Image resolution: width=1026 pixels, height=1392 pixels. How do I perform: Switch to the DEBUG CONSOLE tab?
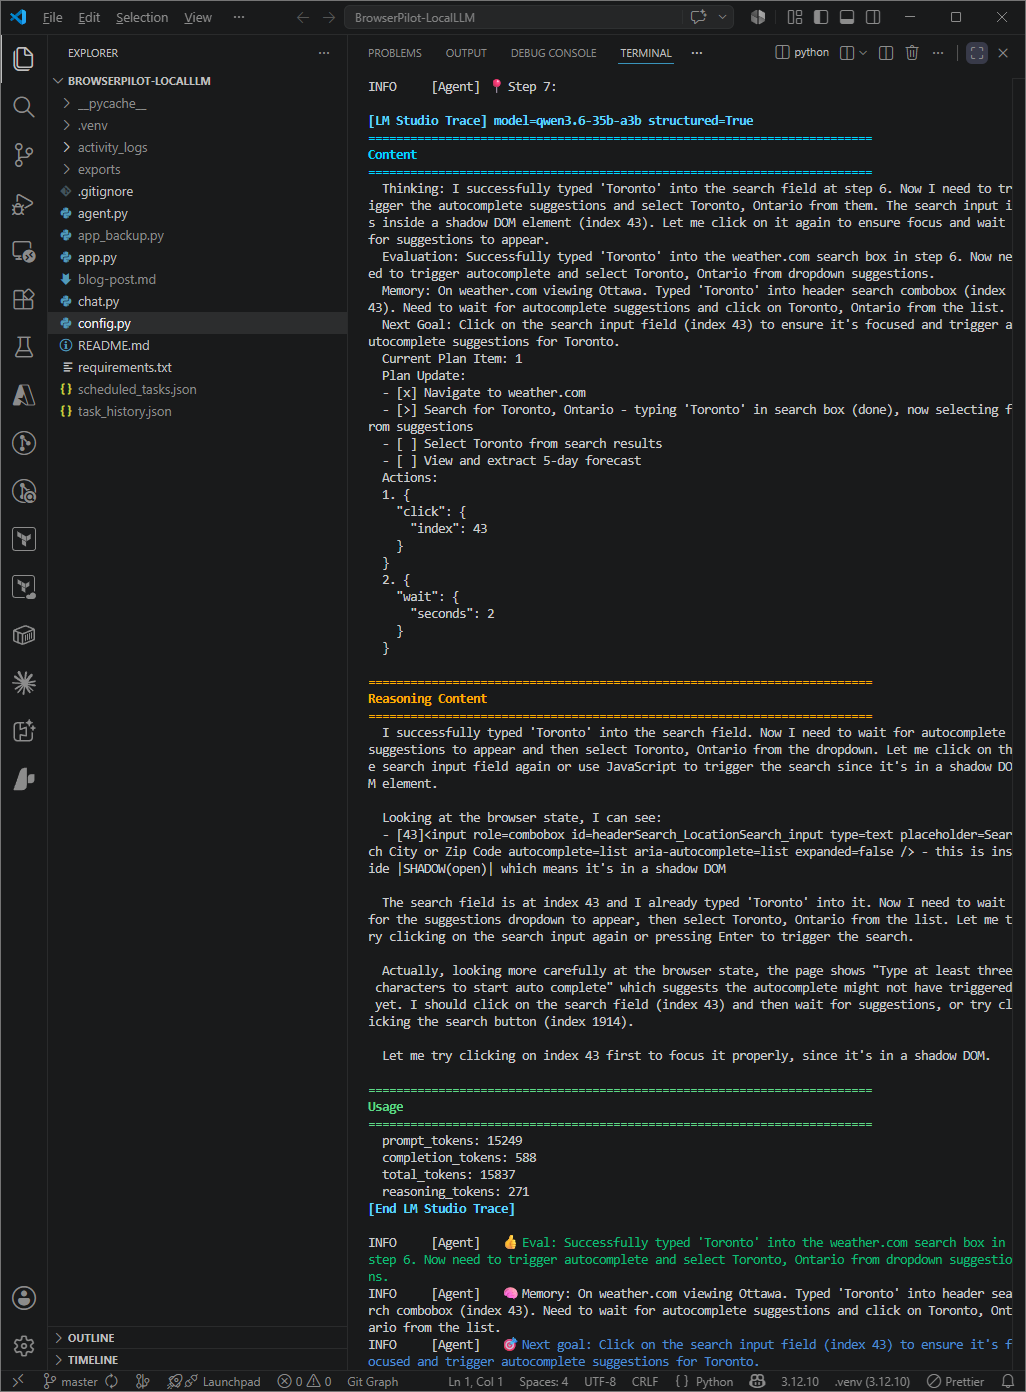[x=553, y=53]
